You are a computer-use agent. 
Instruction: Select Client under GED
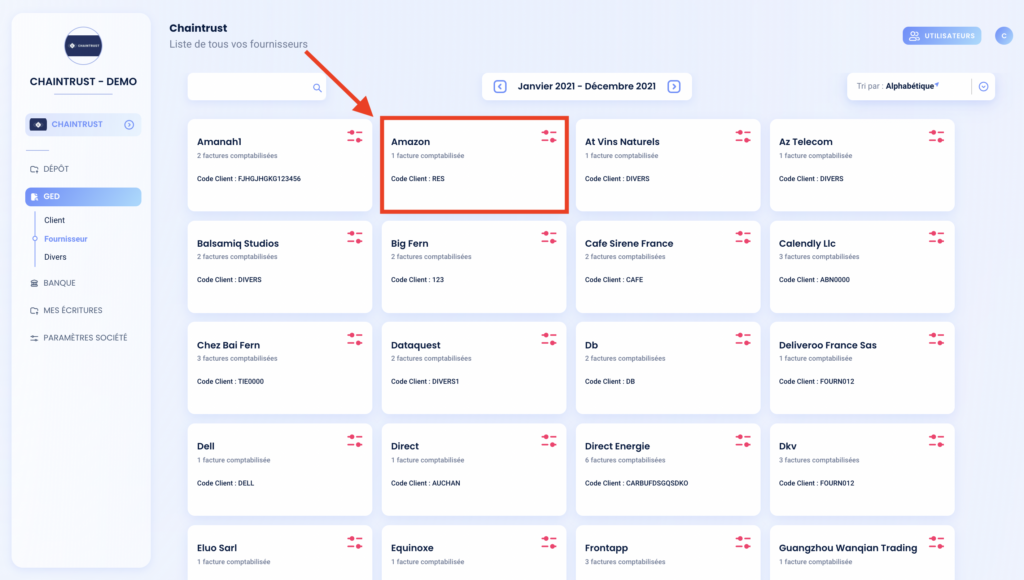click(54, 220)
